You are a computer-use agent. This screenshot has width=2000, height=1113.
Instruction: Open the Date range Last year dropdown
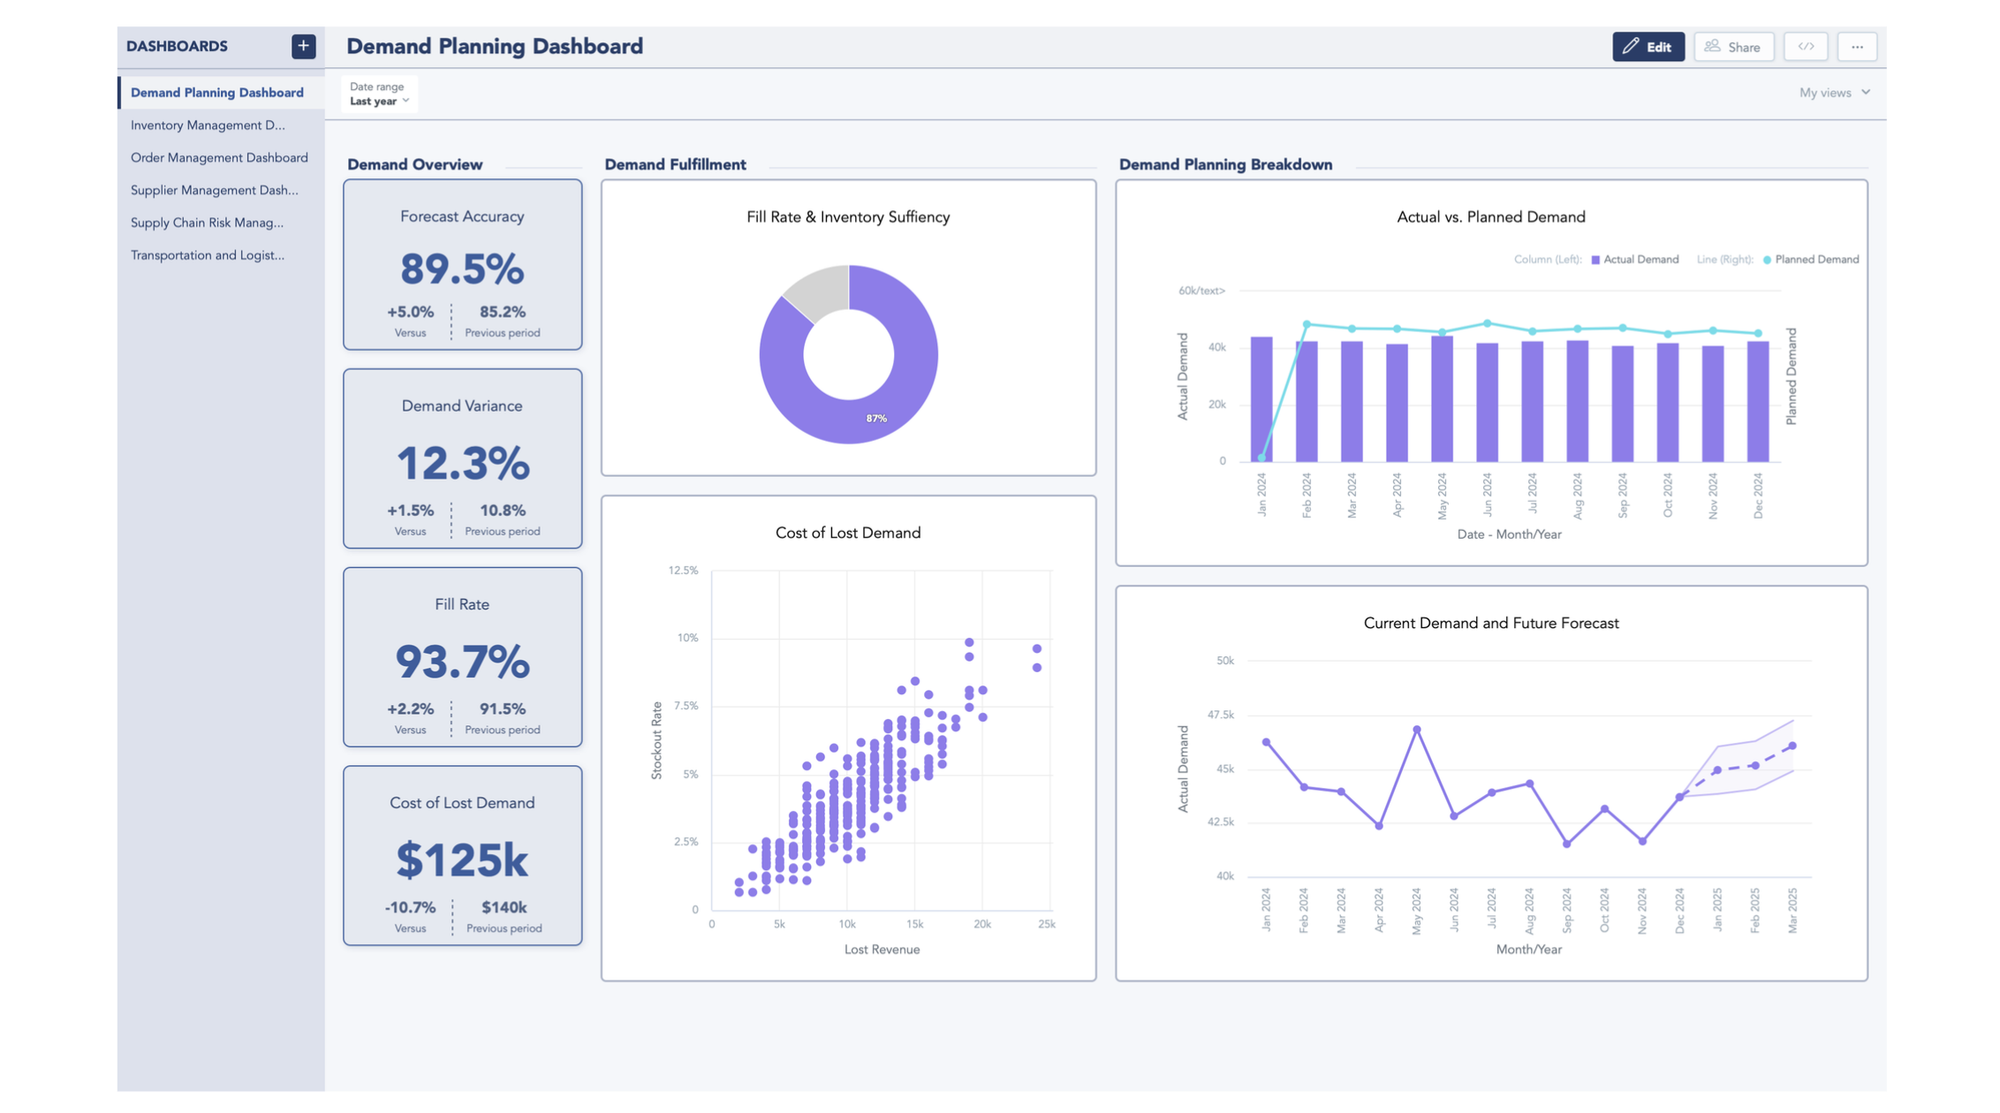coord(377,93)
